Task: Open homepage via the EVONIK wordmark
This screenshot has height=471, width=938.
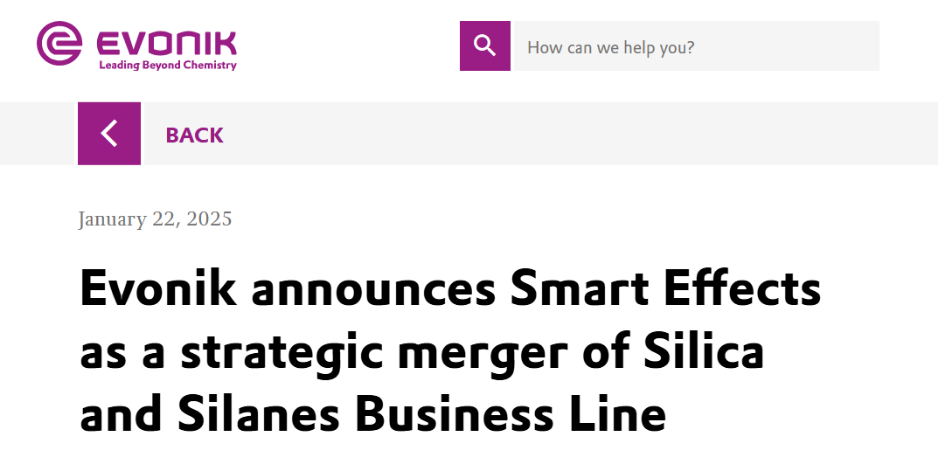Action: click(166, 44)
